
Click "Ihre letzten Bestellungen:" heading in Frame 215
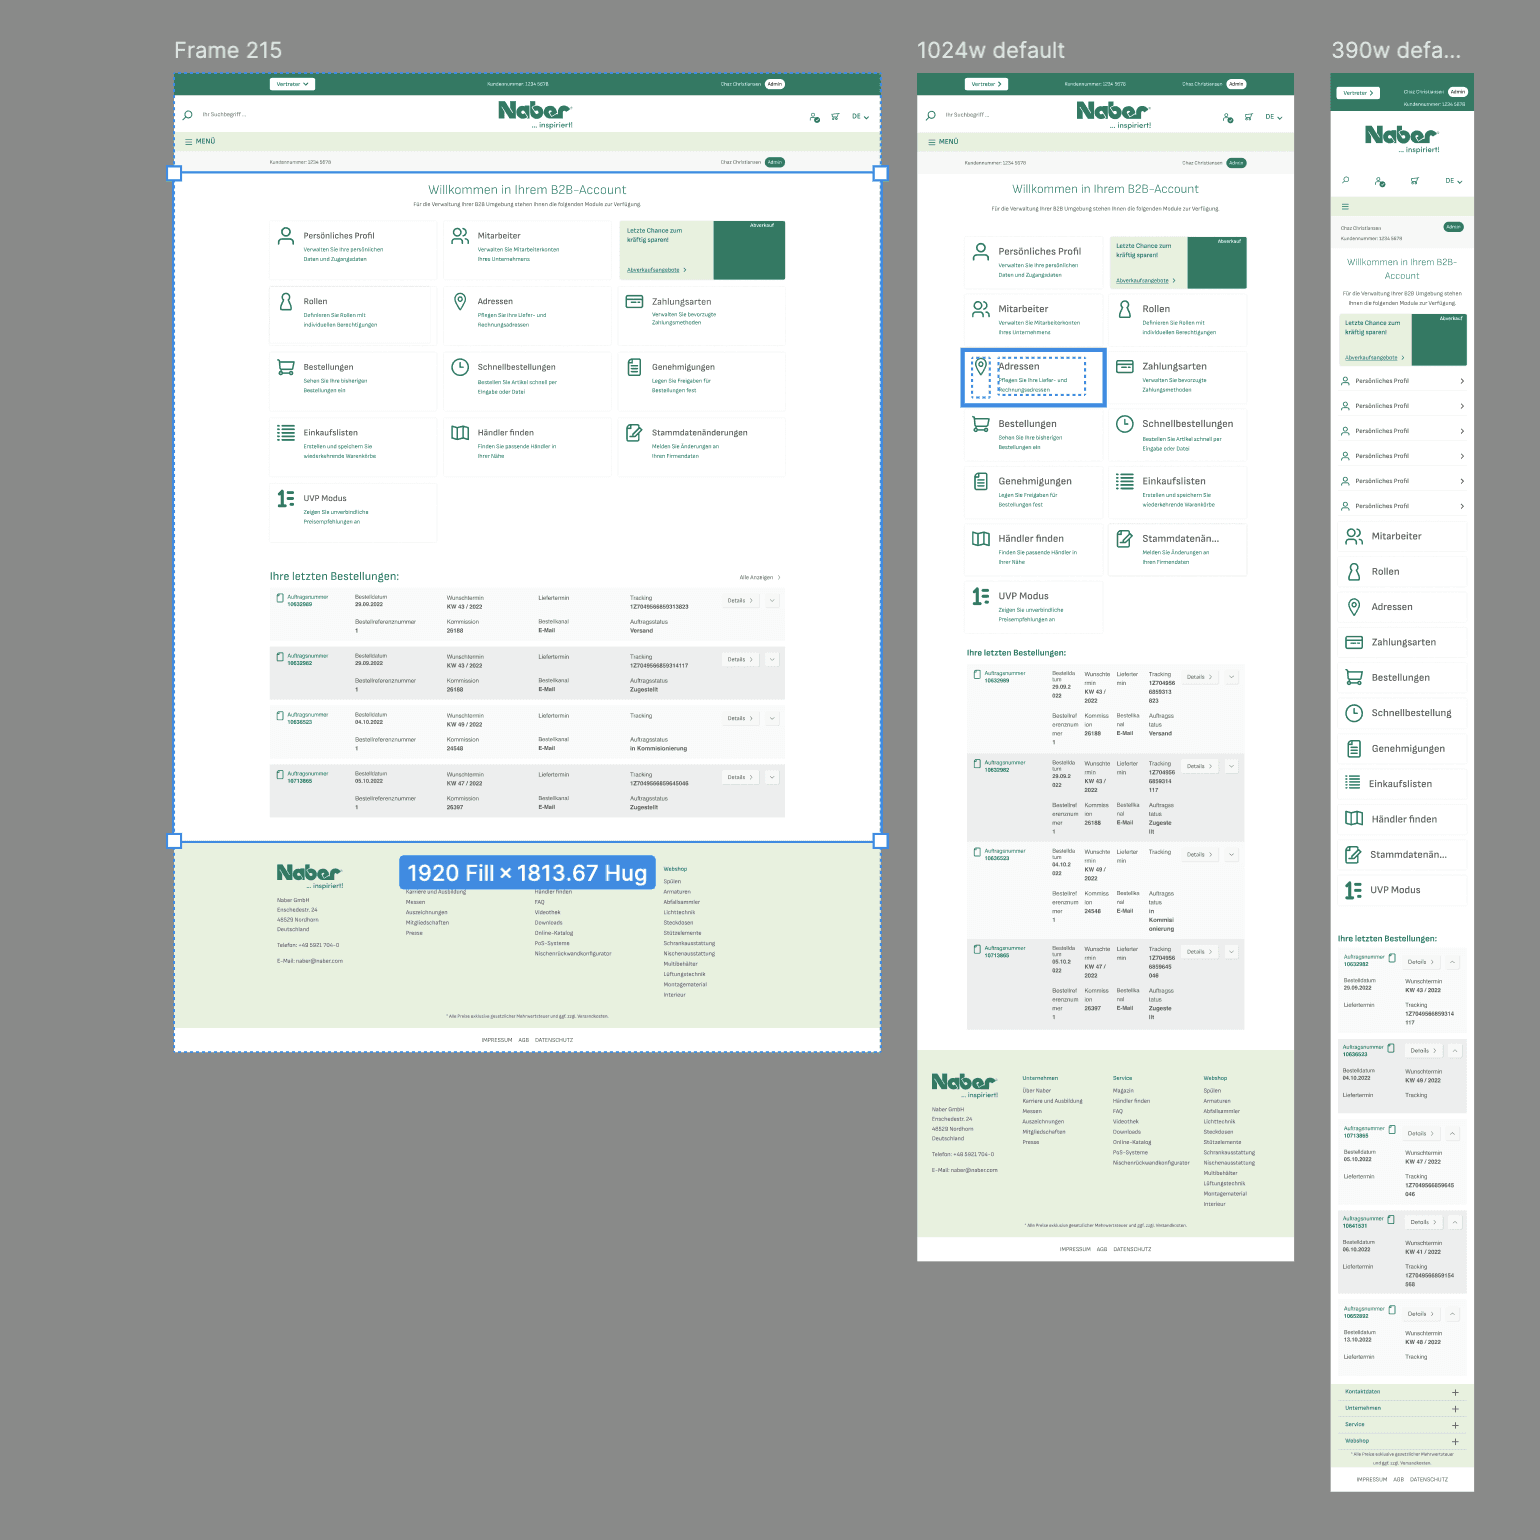[x=334, y=577]
